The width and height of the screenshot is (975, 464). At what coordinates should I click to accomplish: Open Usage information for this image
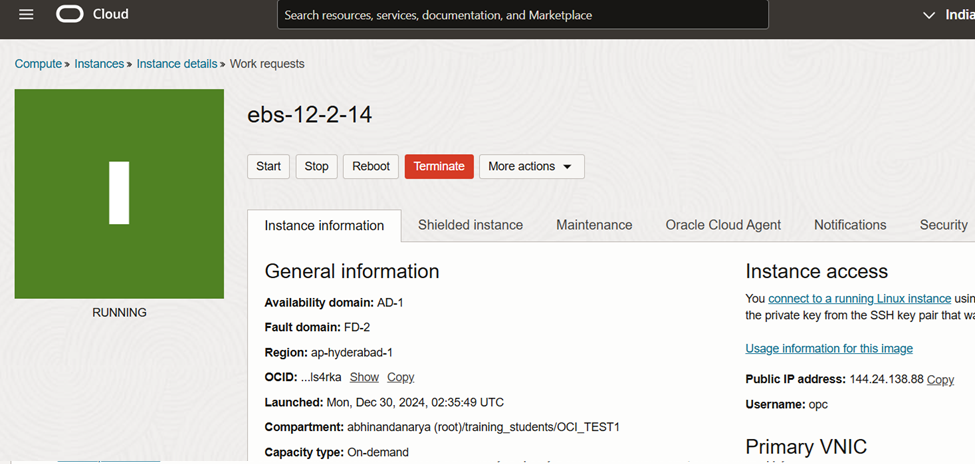pyautogui.click(x=829, y=348)
